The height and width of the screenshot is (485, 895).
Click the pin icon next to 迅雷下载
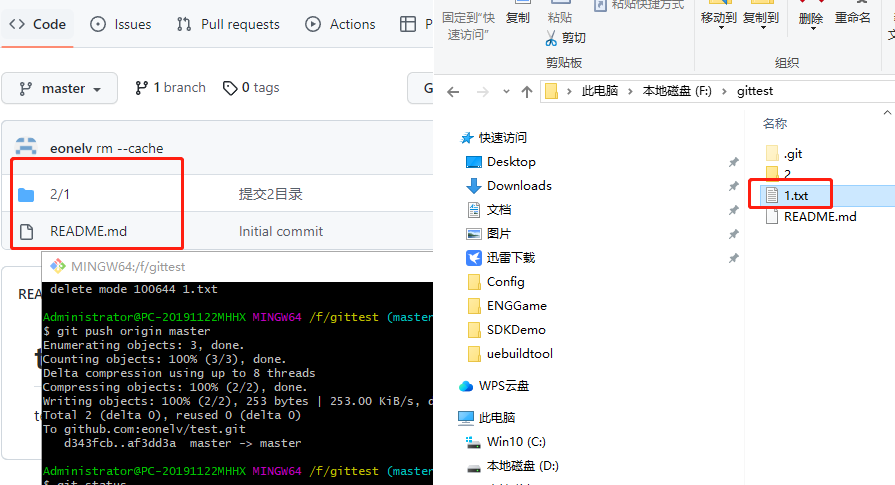coord(733,258)
